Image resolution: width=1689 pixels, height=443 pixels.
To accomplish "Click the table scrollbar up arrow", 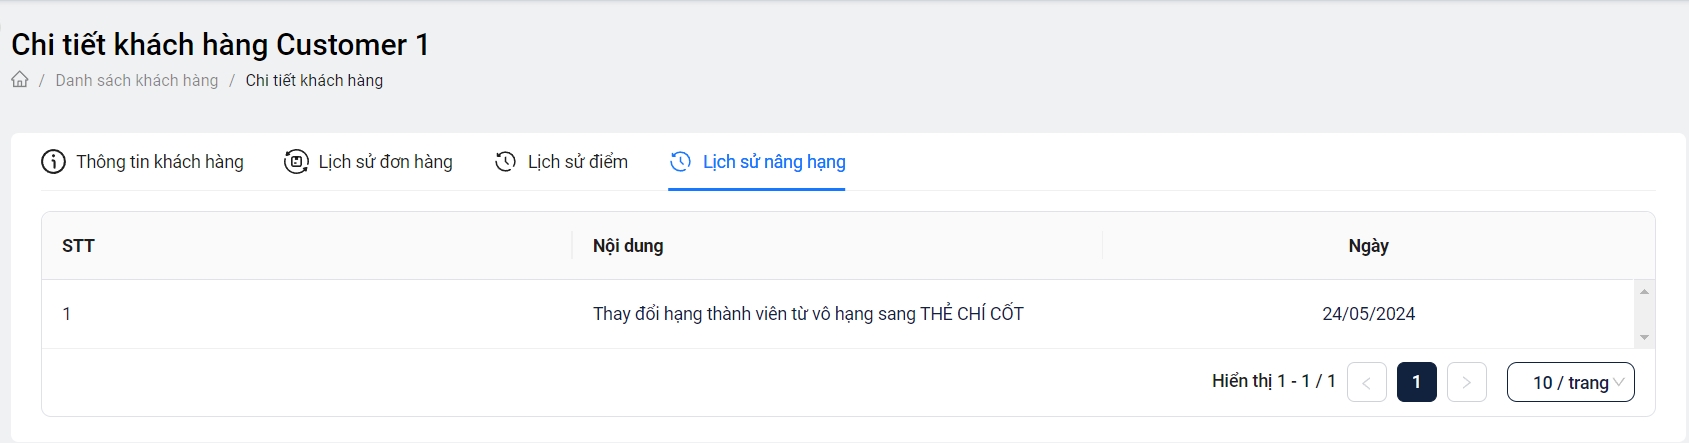I will pos(1644,292).
